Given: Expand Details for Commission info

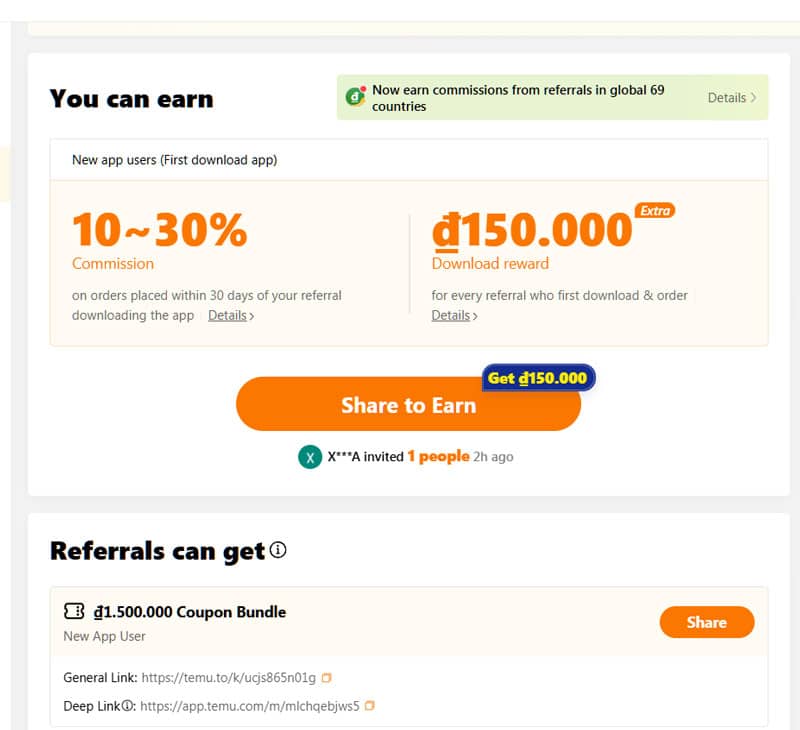Looking at the screenshot, I should point(229,315).
